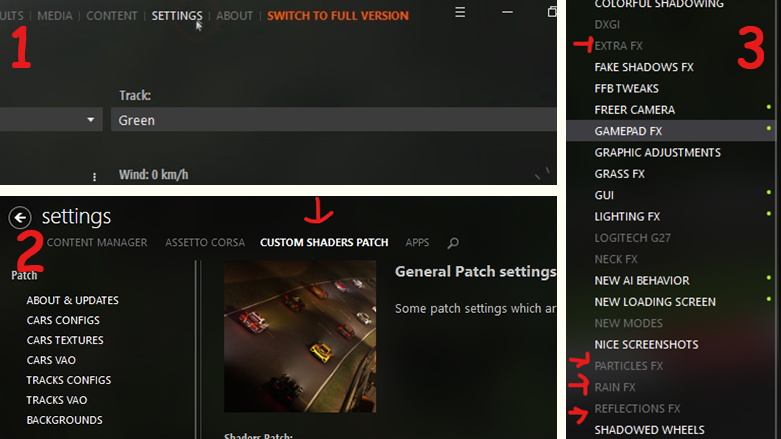This screenshot has height=439, width=781.
Task: Open TRACKS VAO in Patch list
Action: tap(57, 400)
